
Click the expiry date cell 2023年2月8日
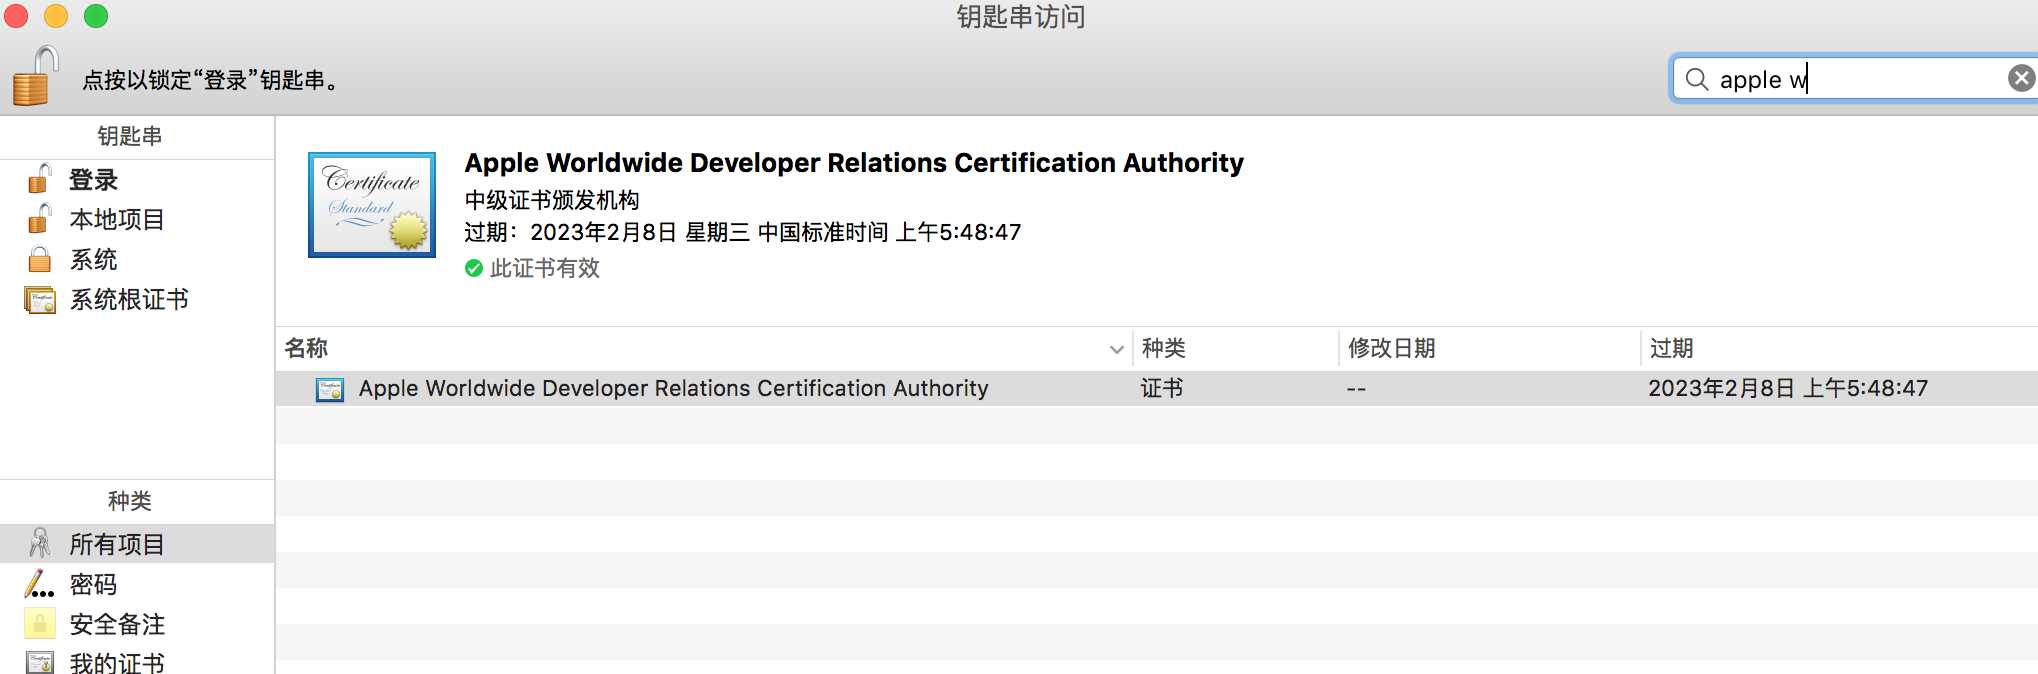[1788, 388]
